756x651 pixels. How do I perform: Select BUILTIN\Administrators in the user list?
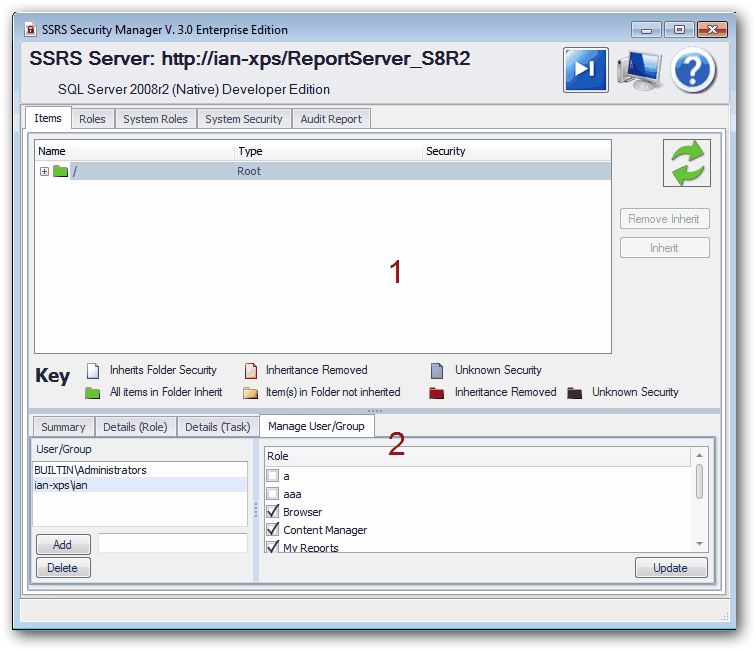tap(140, 470)
